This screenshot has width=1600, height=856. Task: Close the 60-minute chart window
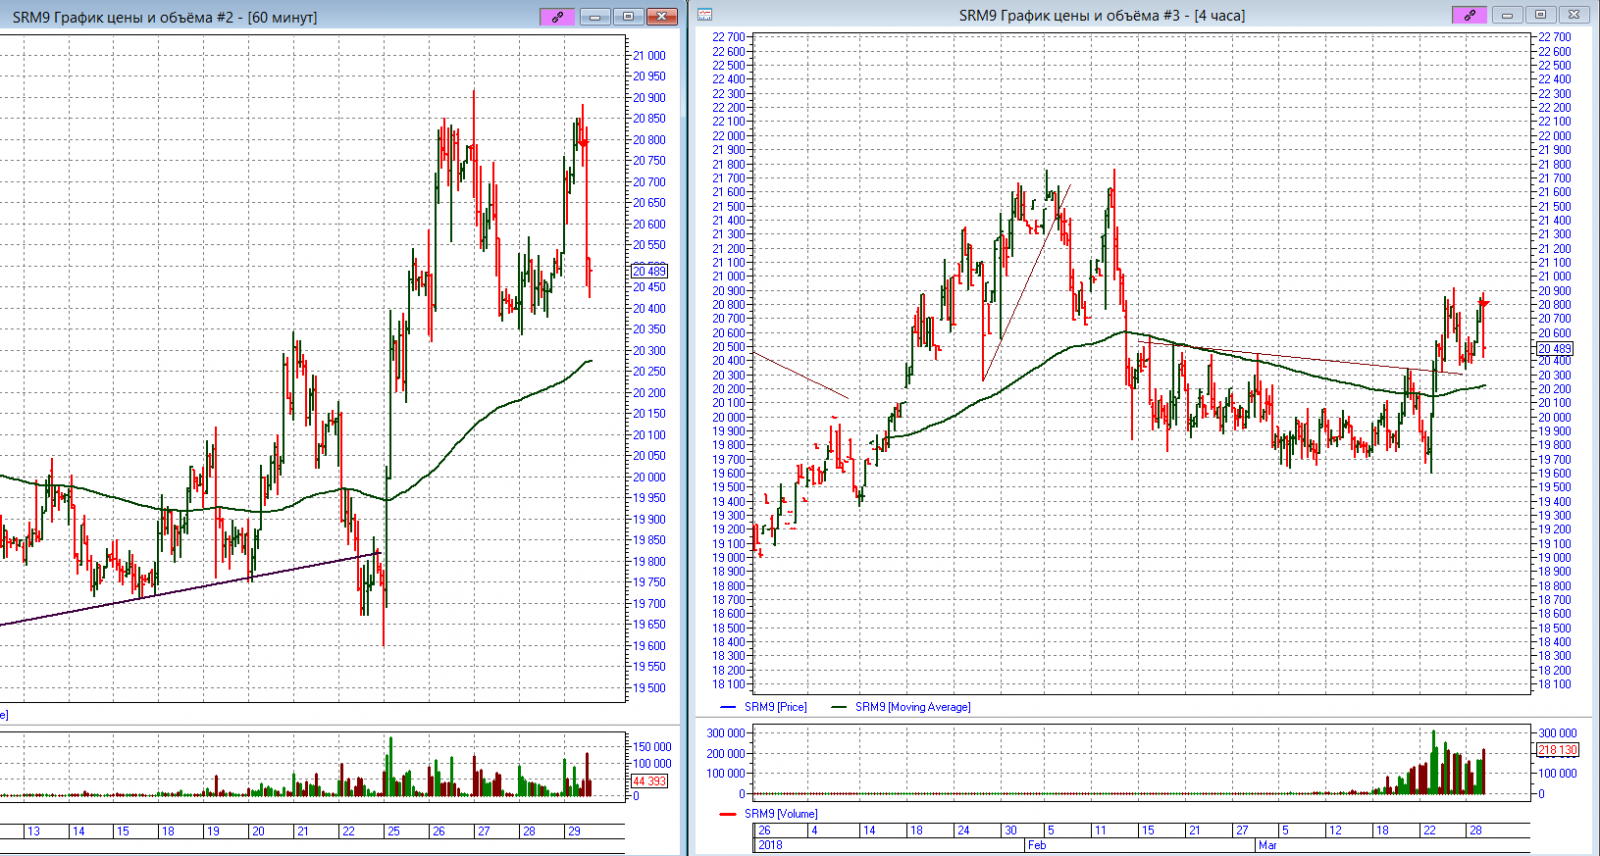pos(661,17)
